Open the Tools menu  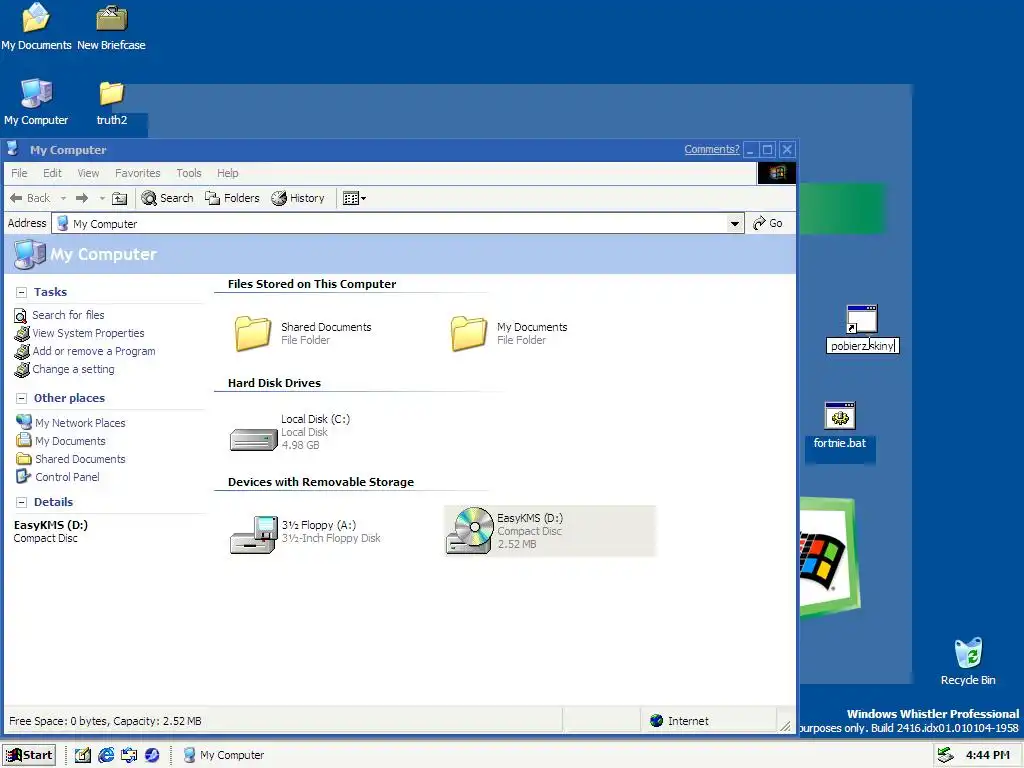click(x=189, y=173)
